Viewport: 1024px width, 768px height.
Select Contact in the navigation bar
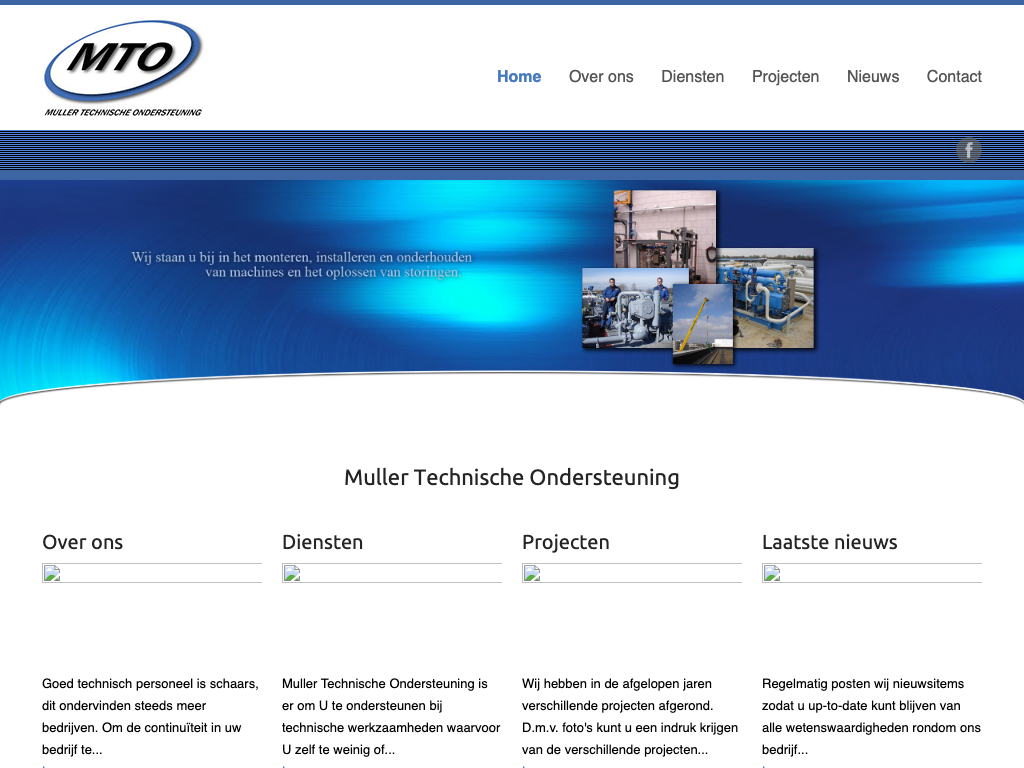pos(954,77)
